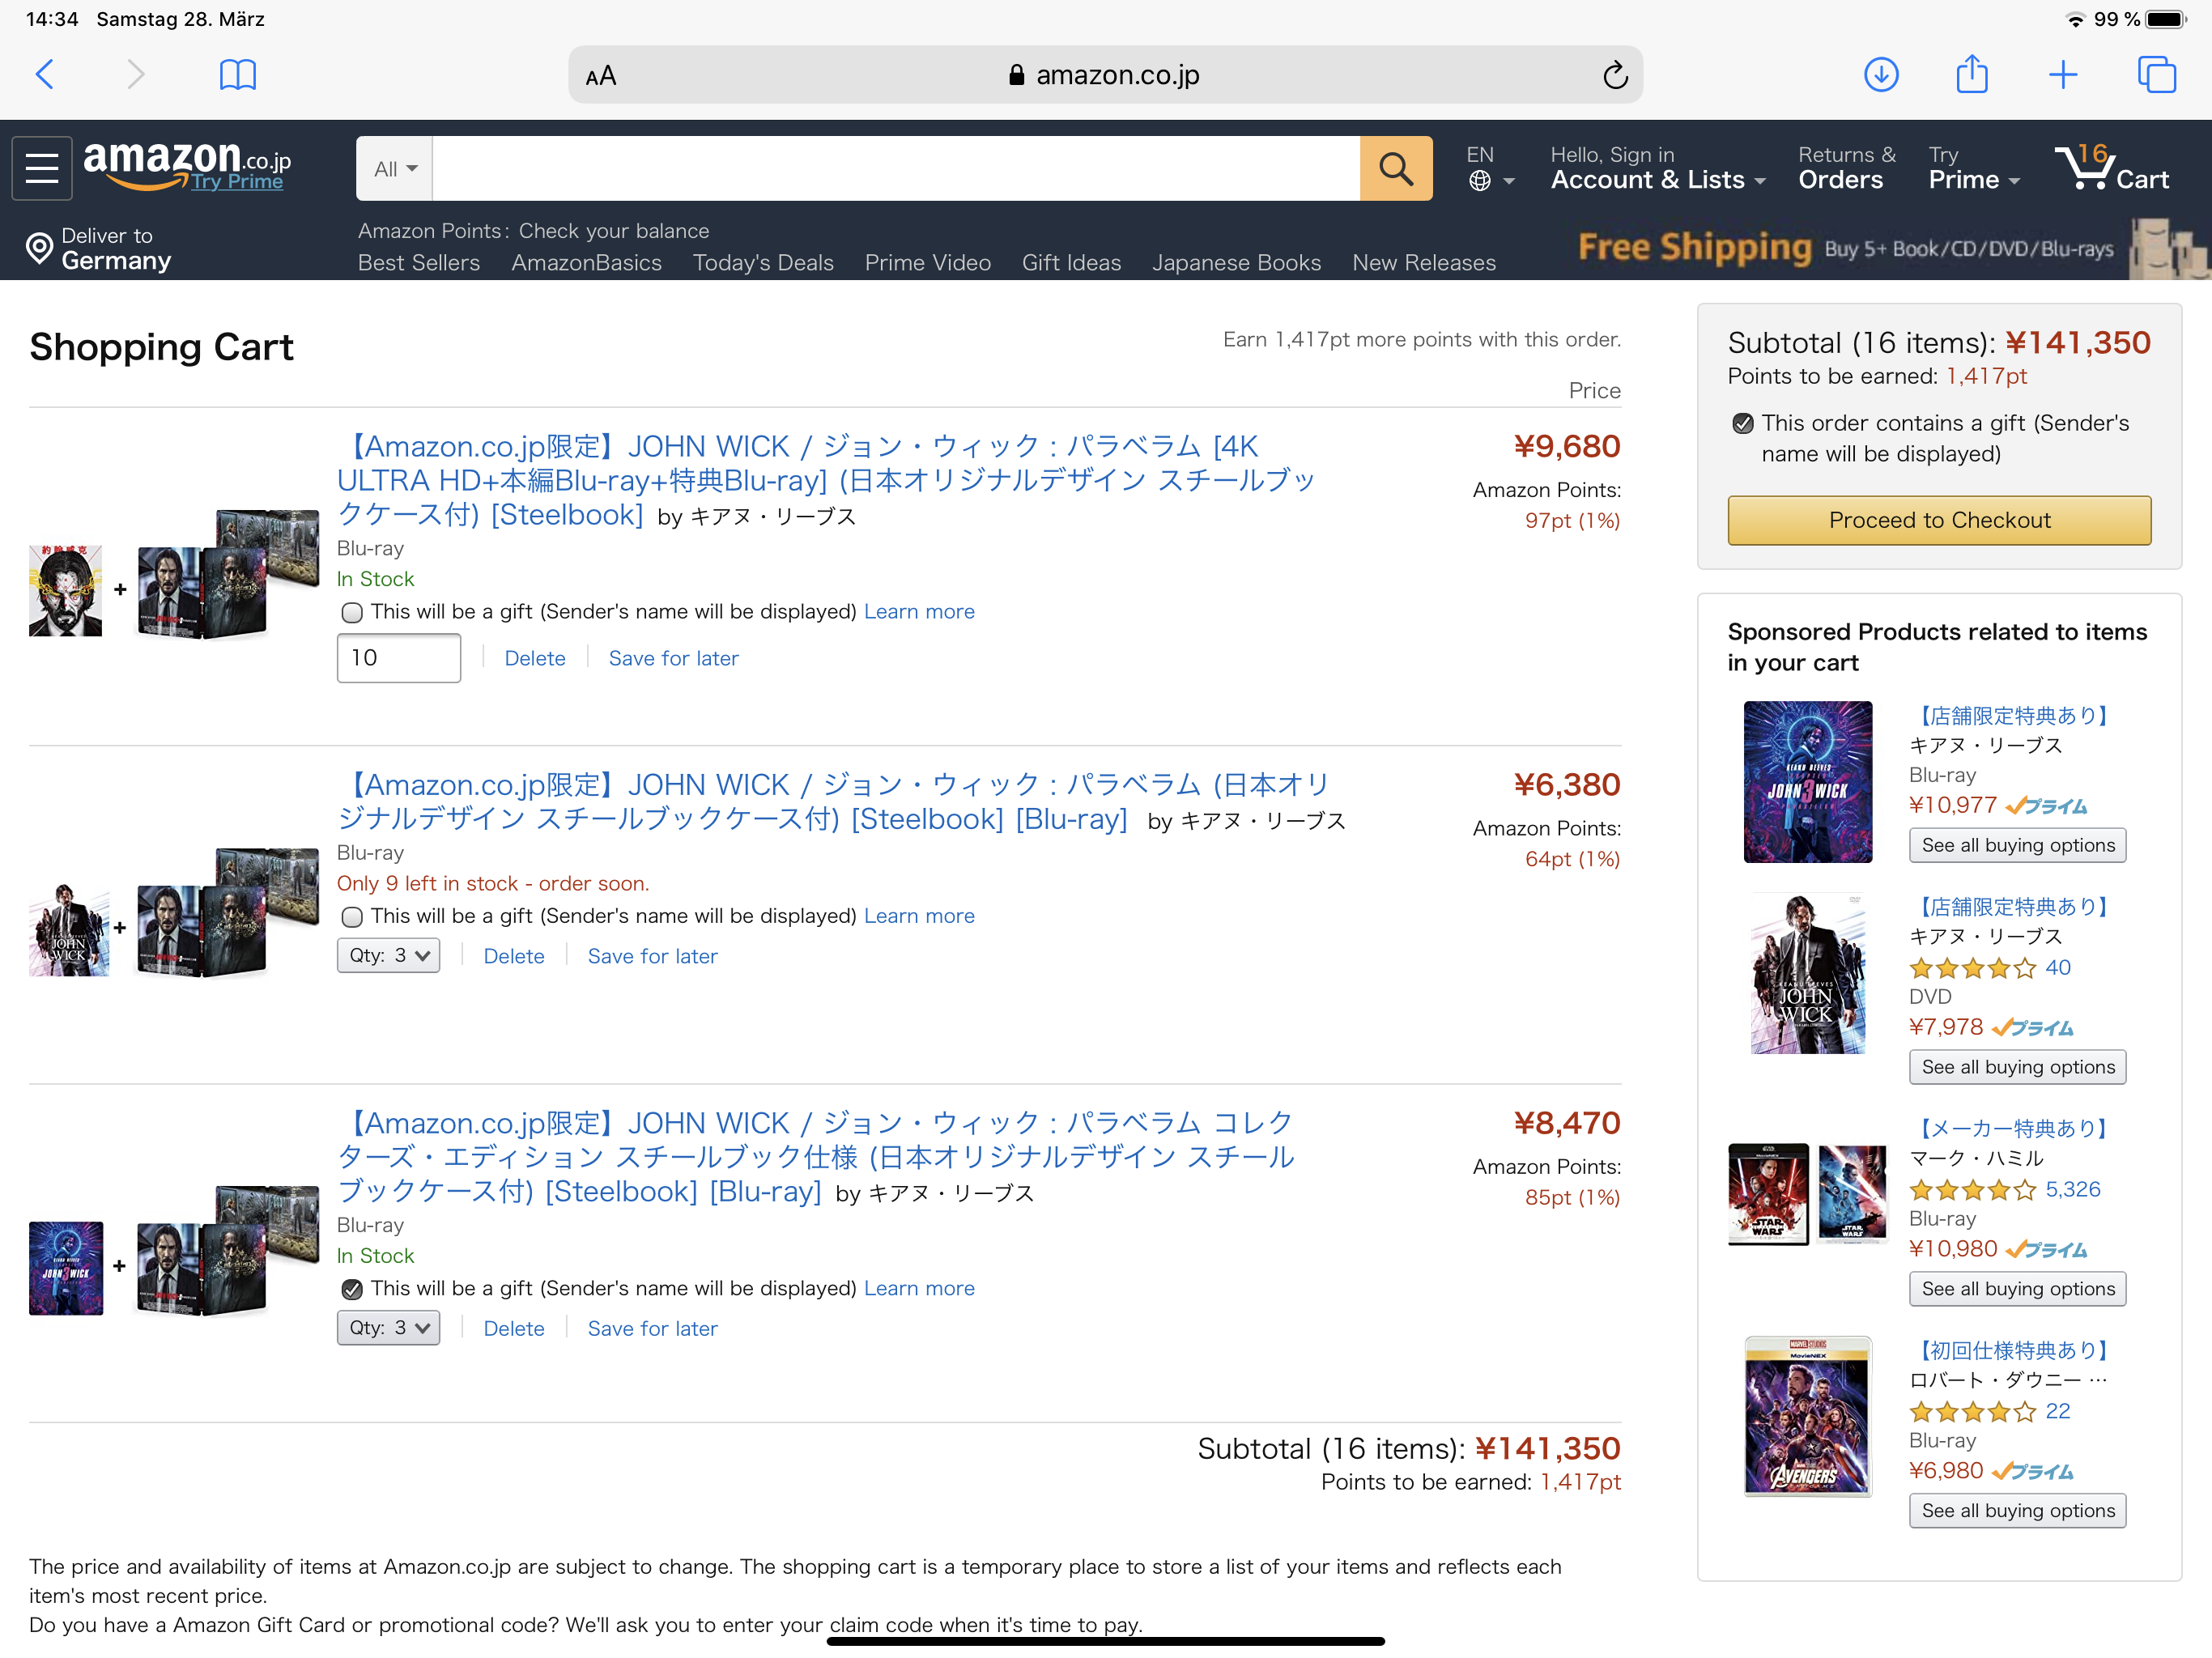
Task: Open Qty dropdown for ¥8,470 item
Action: click(388, 1328)
